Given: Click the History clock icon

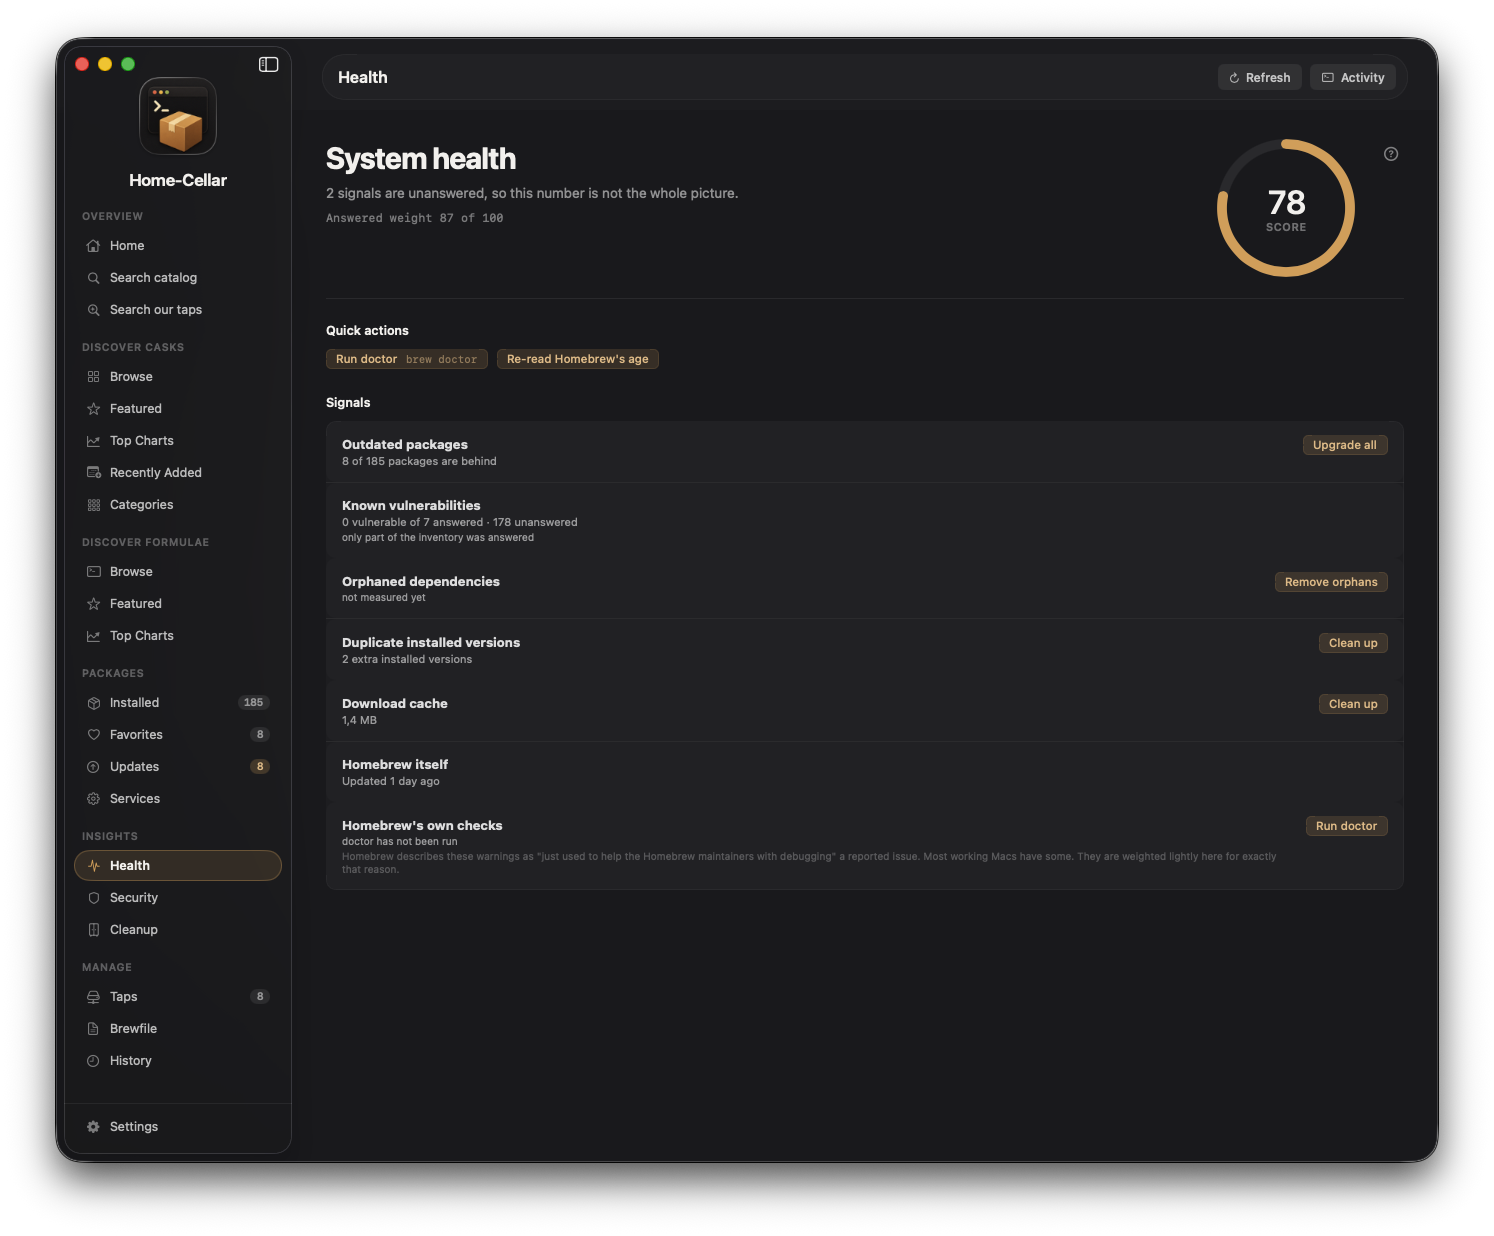Looking at the screenshot, I should click(x=93, y=1061).
